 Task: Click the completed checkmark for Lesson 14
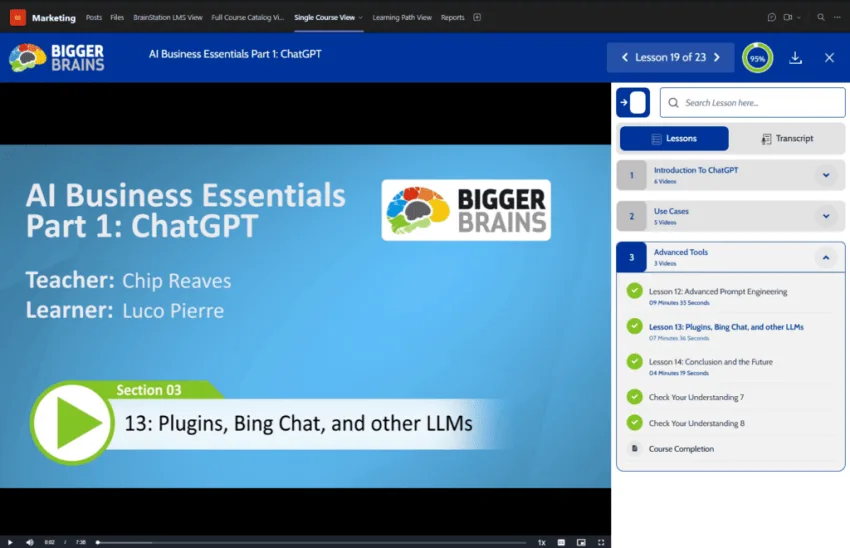(634, 362)
